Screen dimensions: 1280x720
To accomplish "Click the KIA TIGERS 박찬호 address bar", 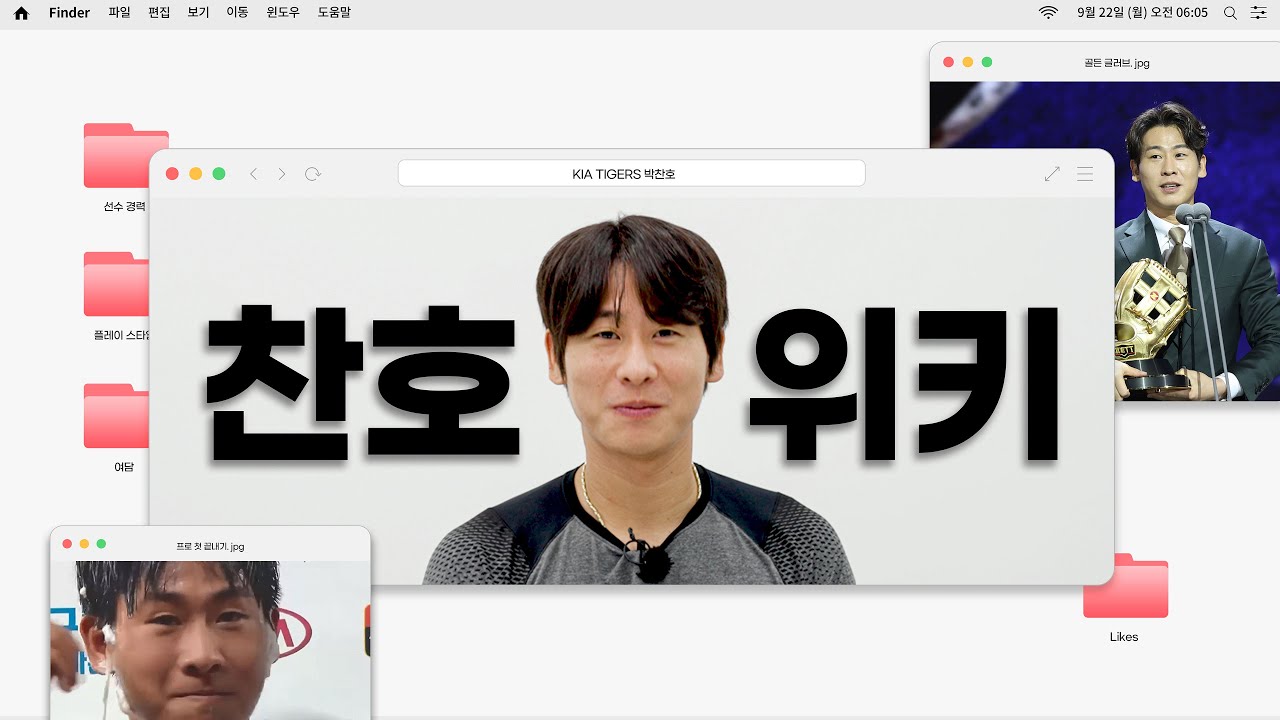I will [x=631, y=174].
